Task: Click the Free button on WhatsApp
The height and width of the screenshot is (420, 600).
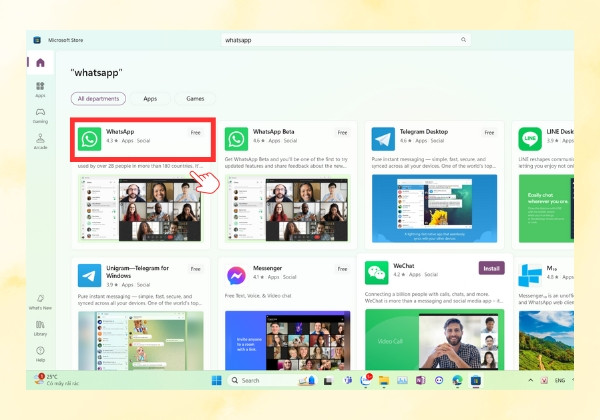Action: (x=196, y=132)
